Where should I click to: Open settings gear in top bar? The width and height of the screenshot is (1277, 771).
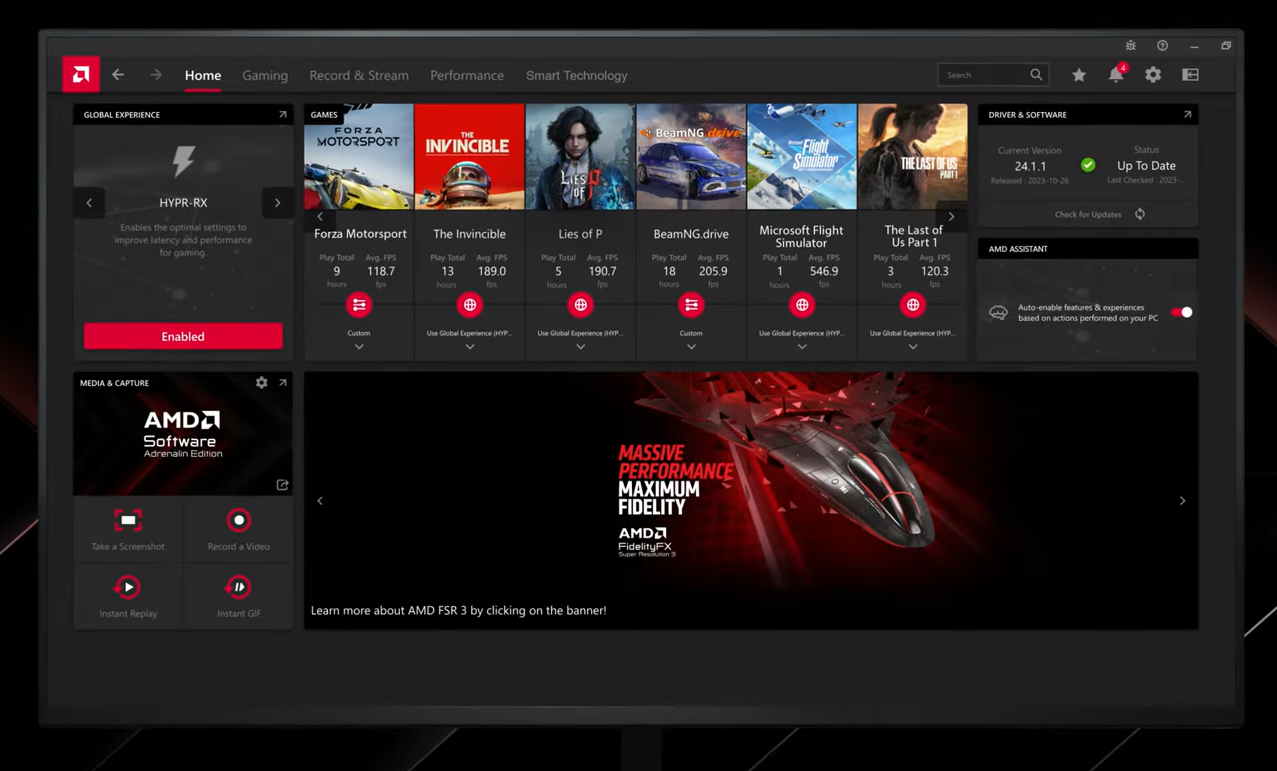click(x=1153, y=75)
